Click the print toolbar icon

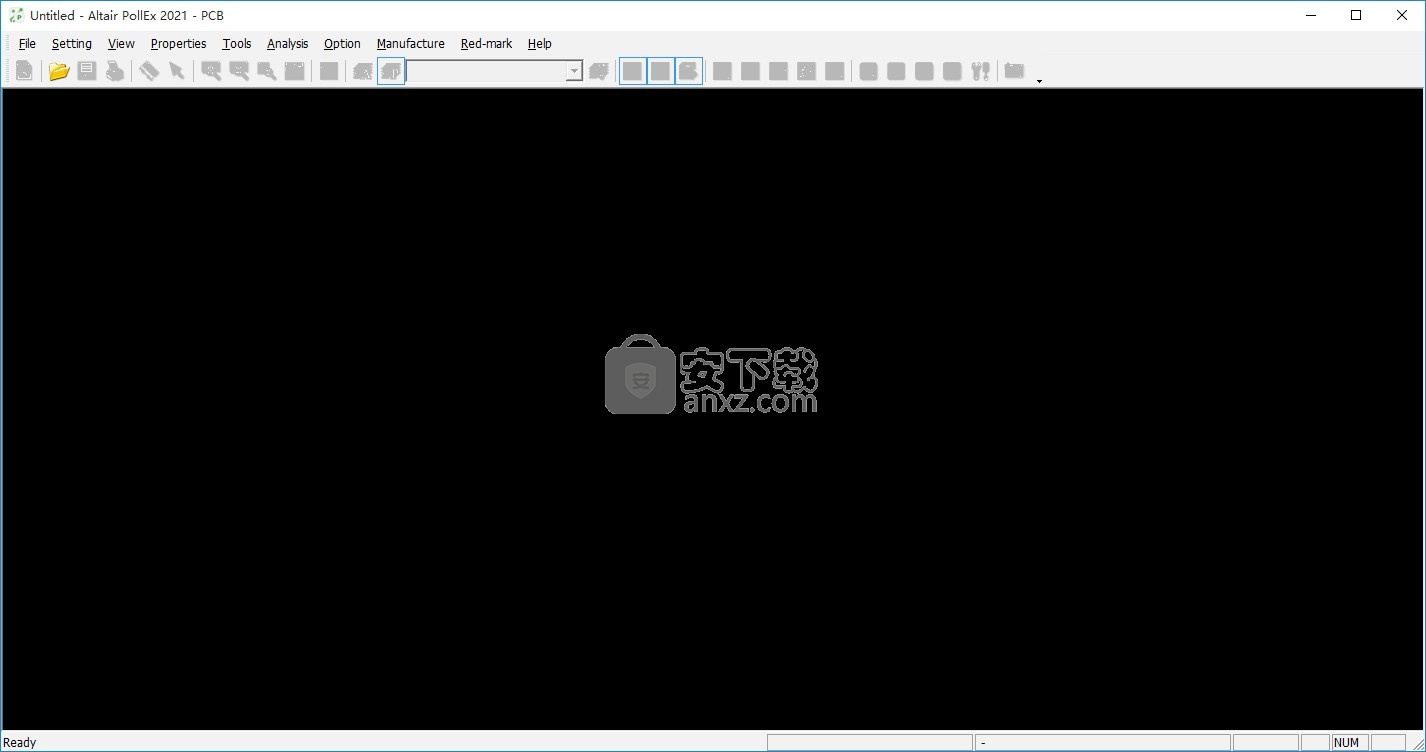(x=115, y=71)
